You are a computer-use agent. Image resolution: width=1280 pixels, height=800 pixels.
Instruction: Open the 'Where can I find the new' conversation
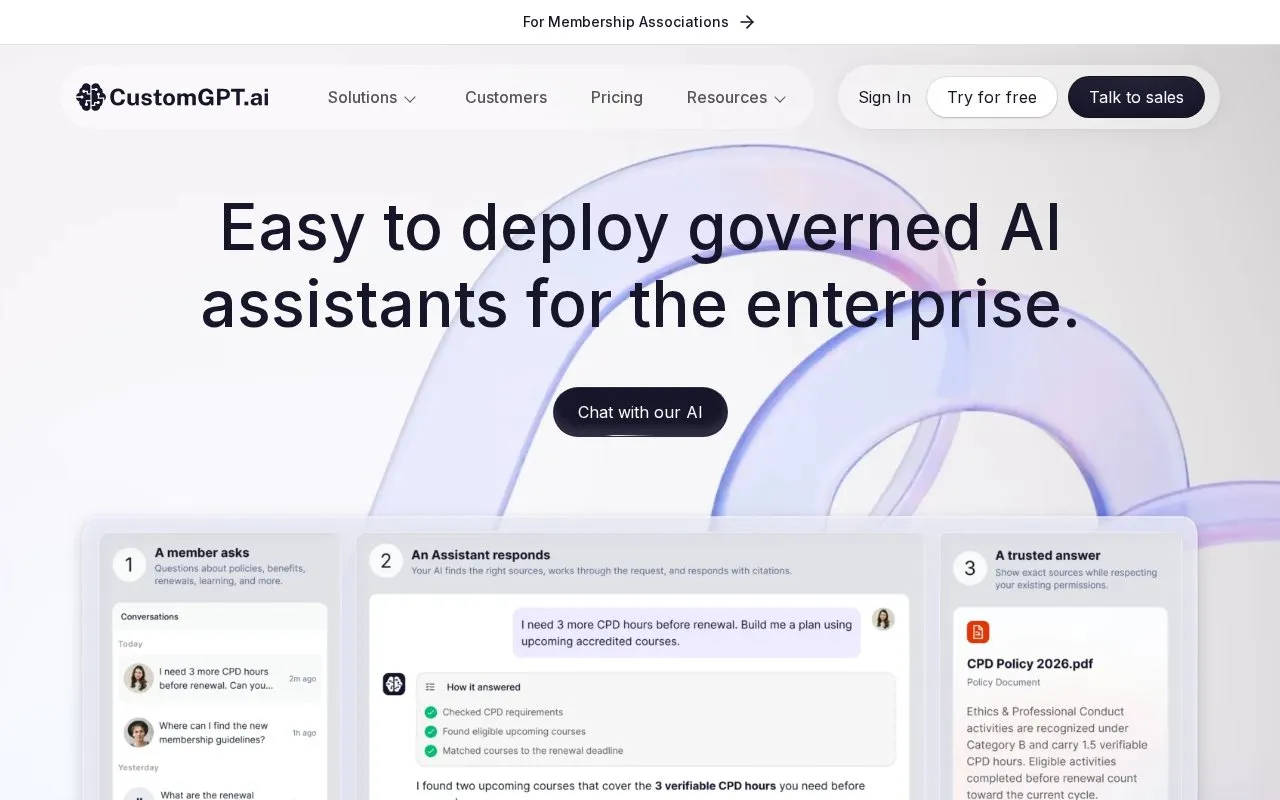220,732
